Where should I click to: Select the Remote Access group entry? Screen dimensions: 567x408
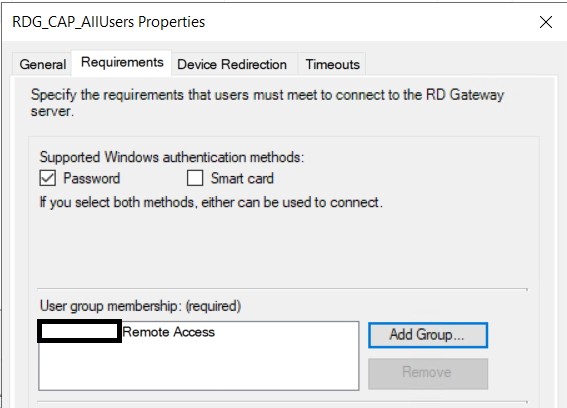click(x=169, y=332)
